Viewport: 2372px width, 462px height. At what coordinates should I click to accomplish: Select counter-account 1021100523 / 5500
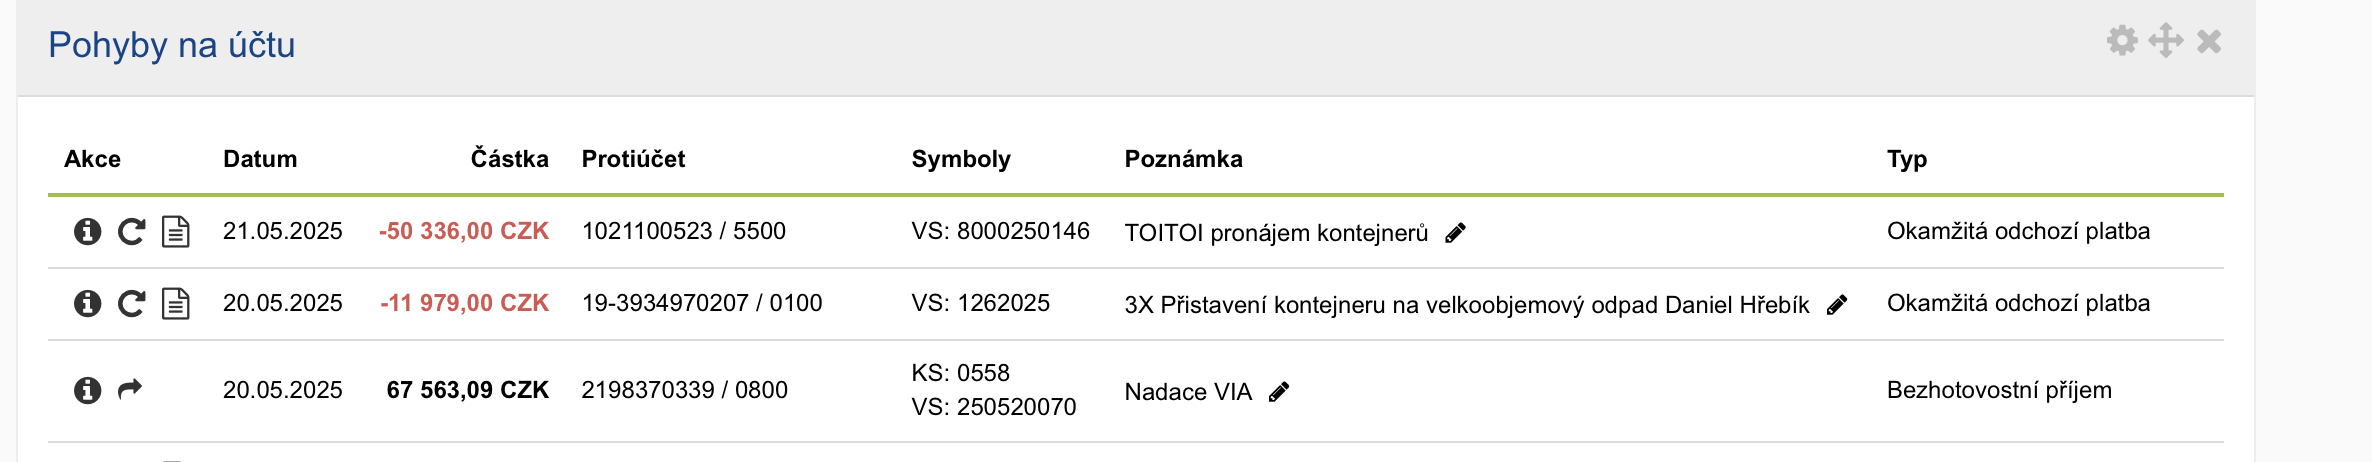click(x=684, y=231)
